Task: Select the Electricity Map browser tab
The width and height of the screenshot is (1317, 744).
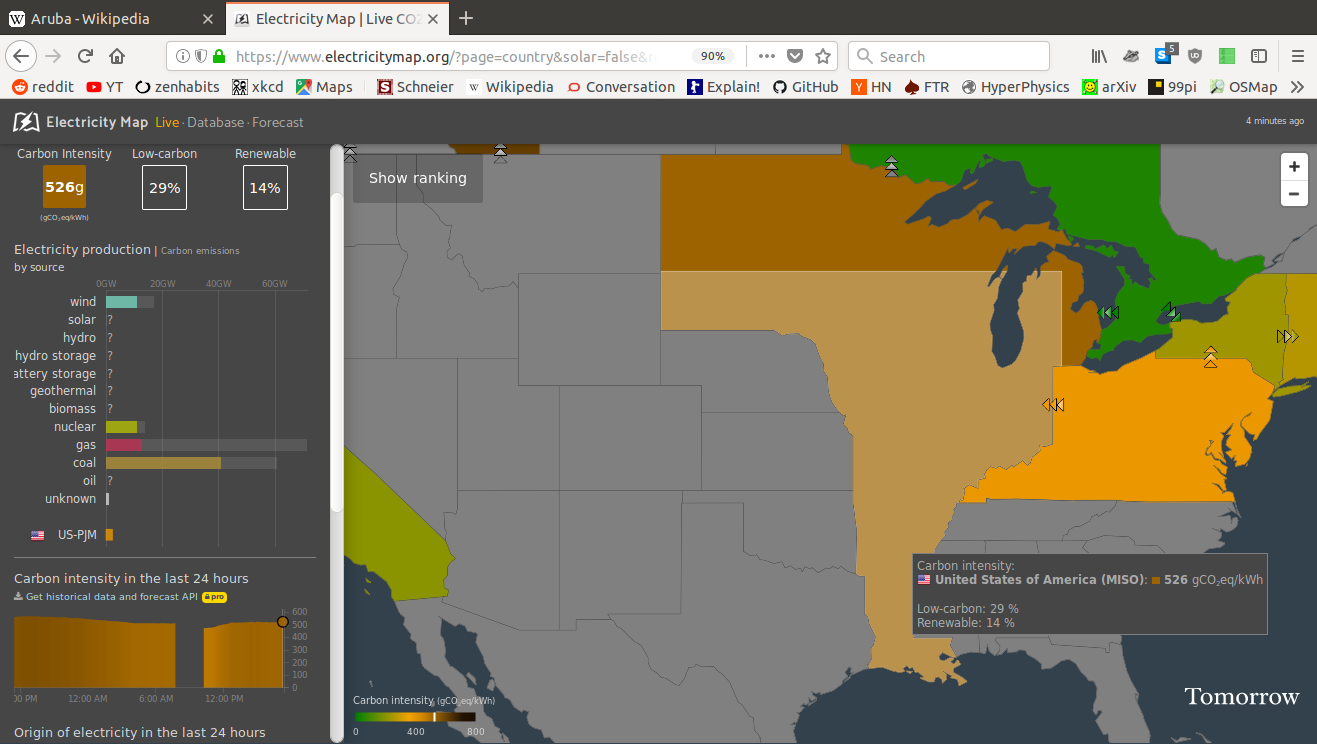Action: tap(336, 18)
